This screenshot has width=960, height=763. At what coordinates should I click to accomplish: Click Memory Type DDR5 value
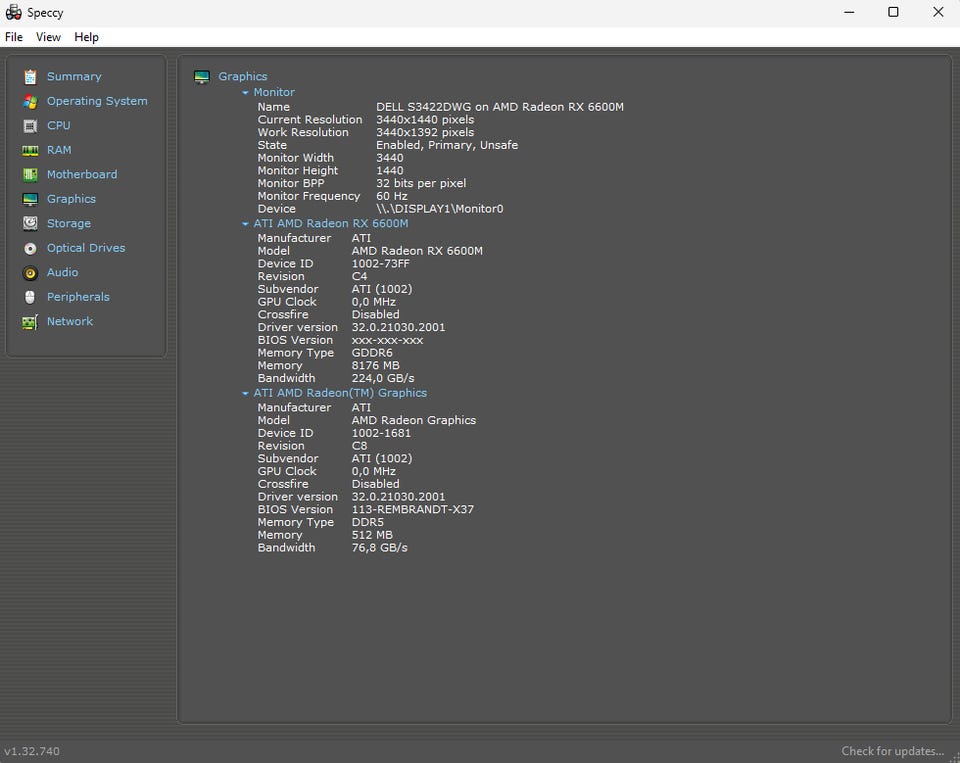367,522
